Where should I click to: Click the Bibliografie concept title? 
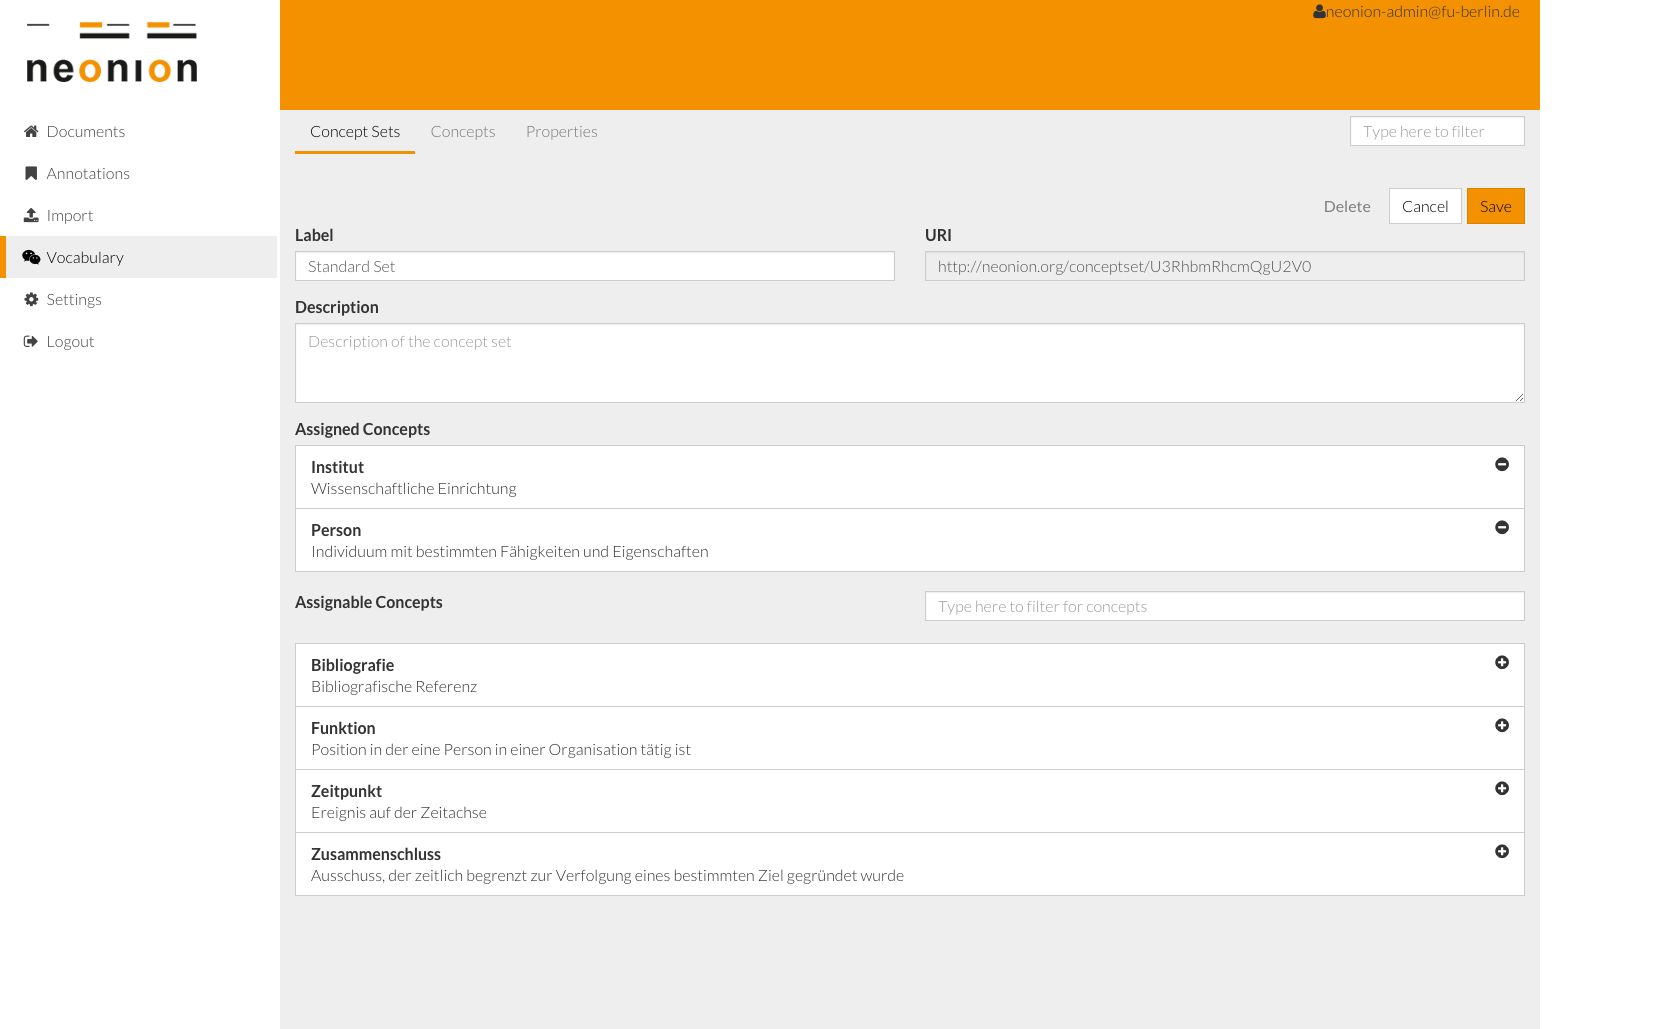point(352,665)
